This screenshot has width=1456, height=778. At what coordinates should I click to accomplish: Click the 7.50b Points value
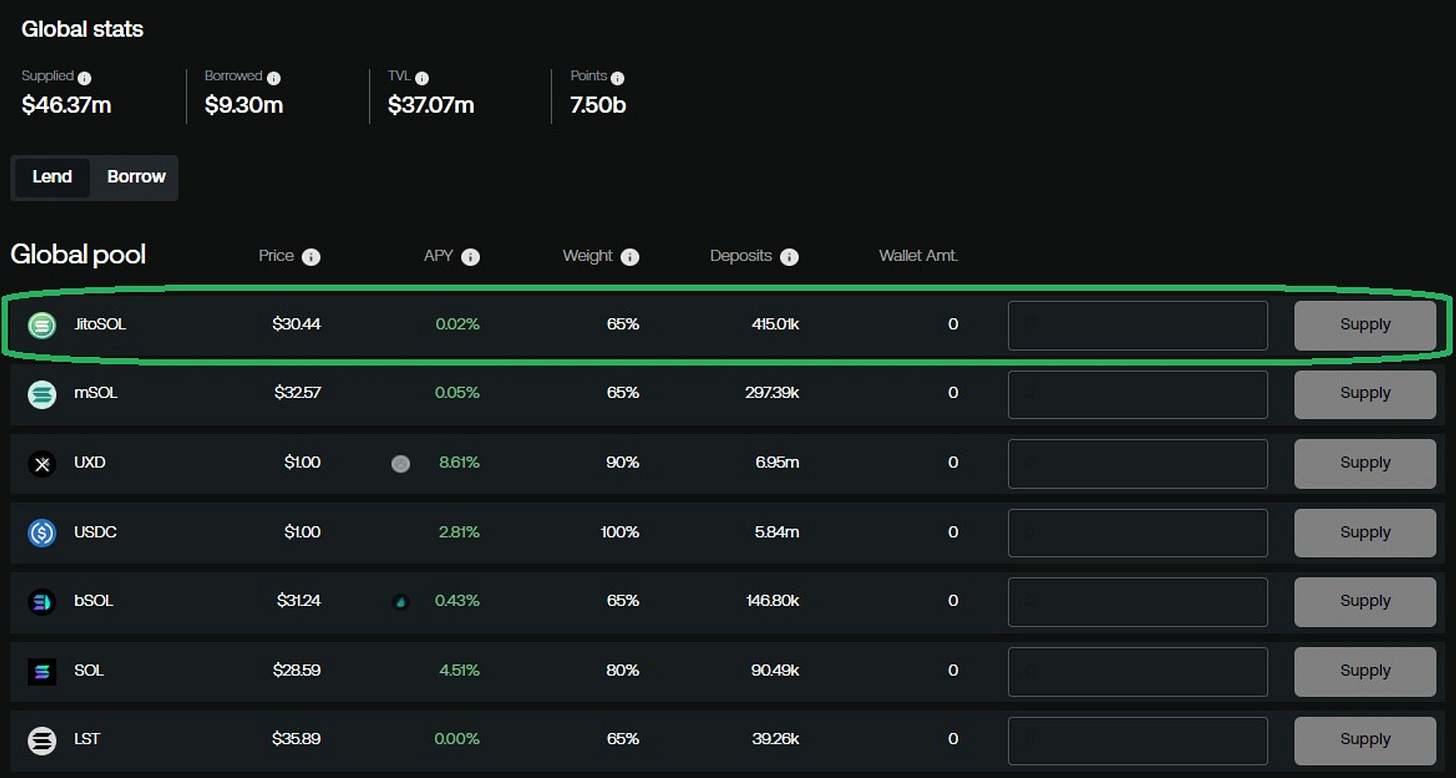[x=598, y=105]
